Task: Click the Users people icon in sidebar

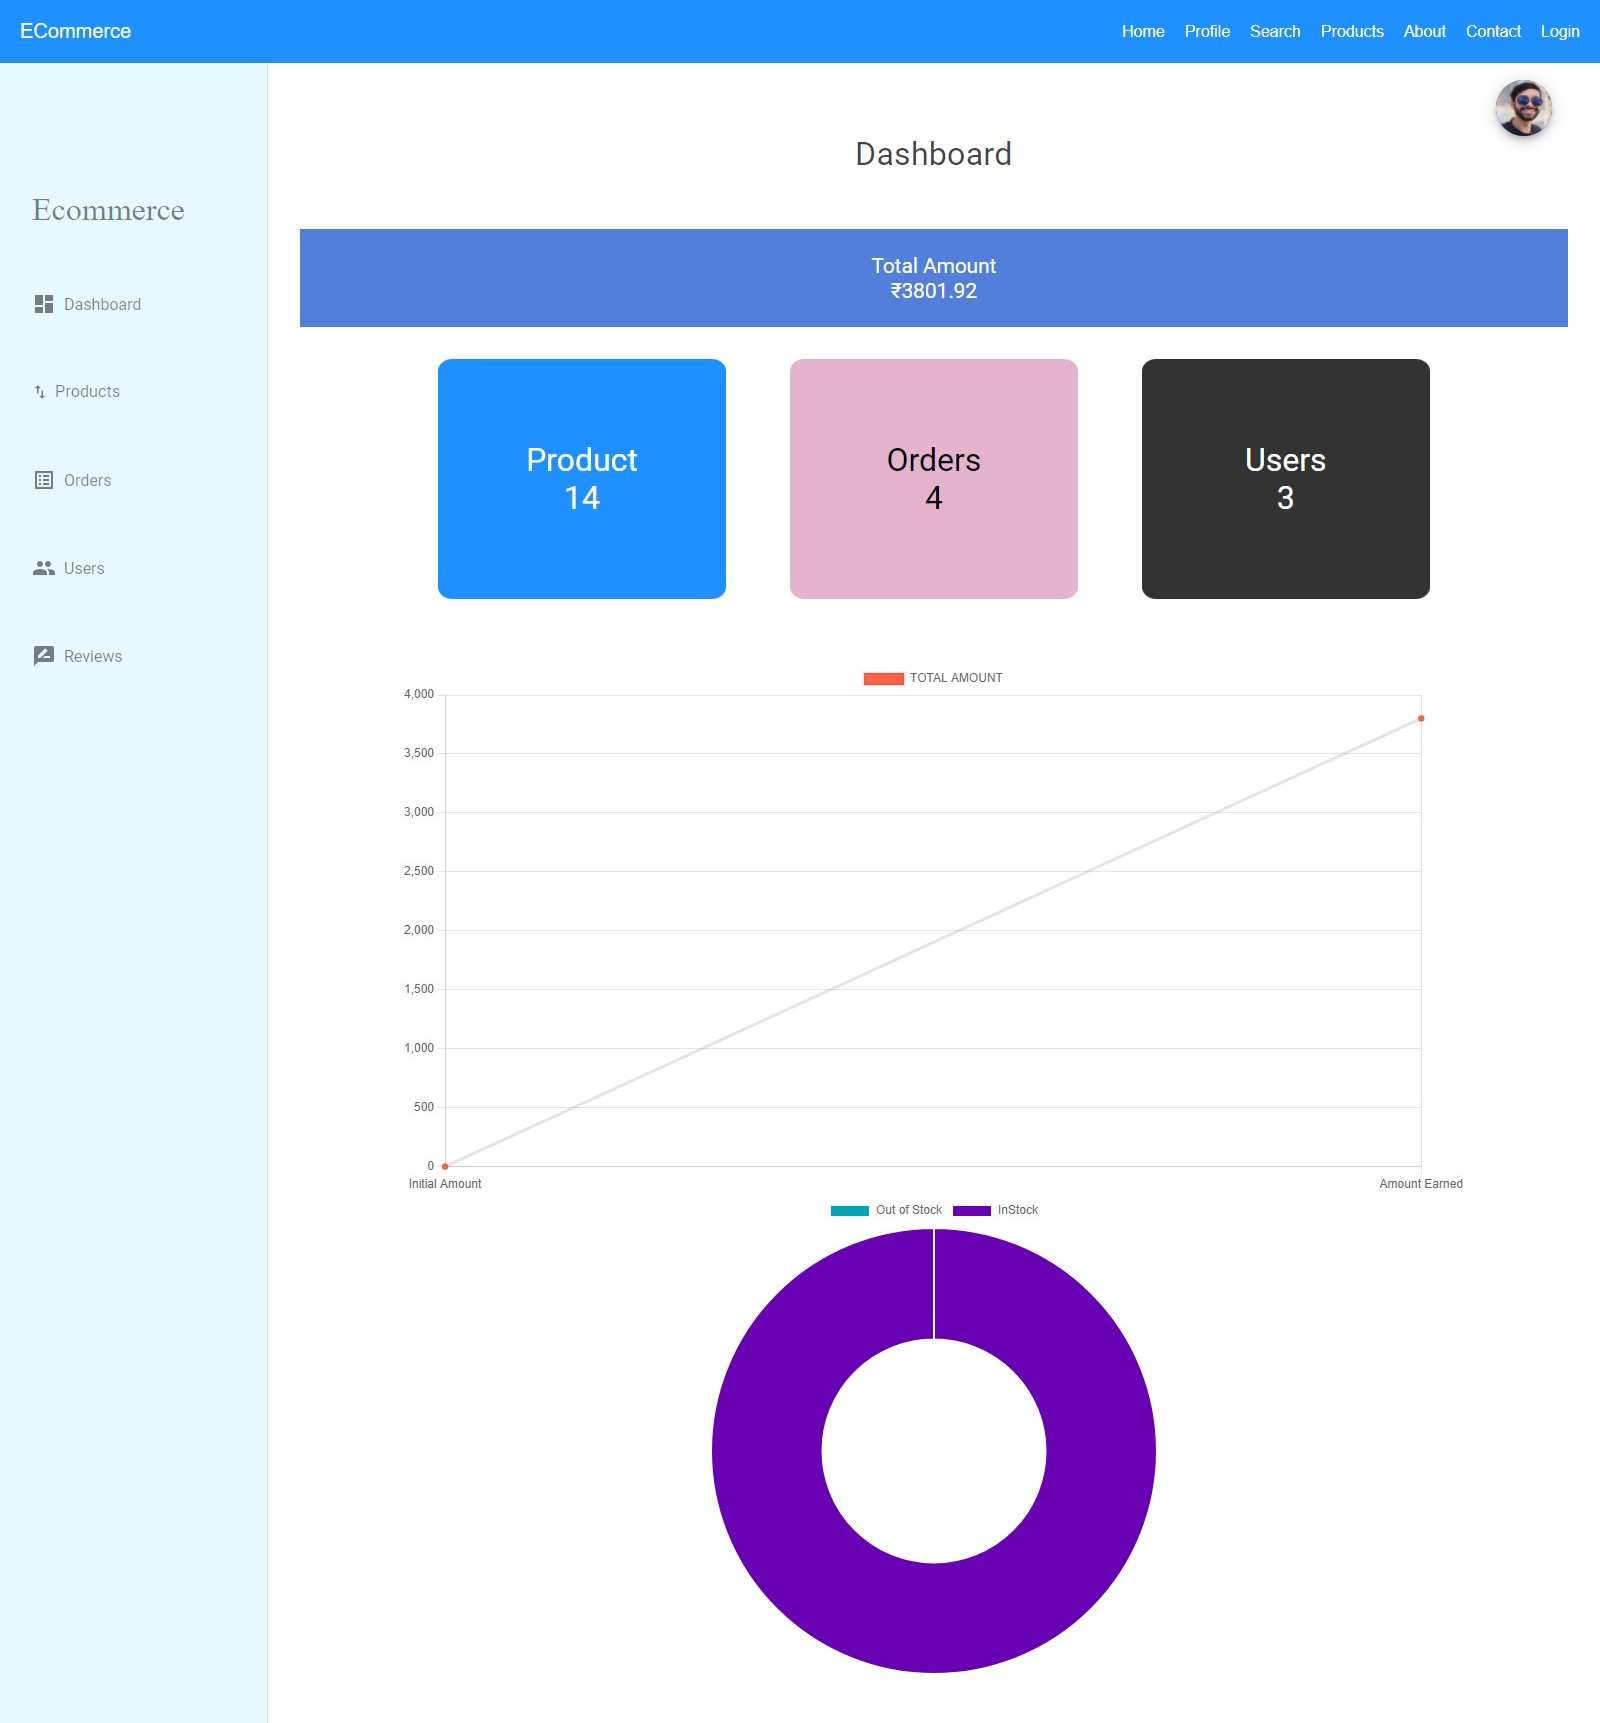Action: (x=42, y=567)
